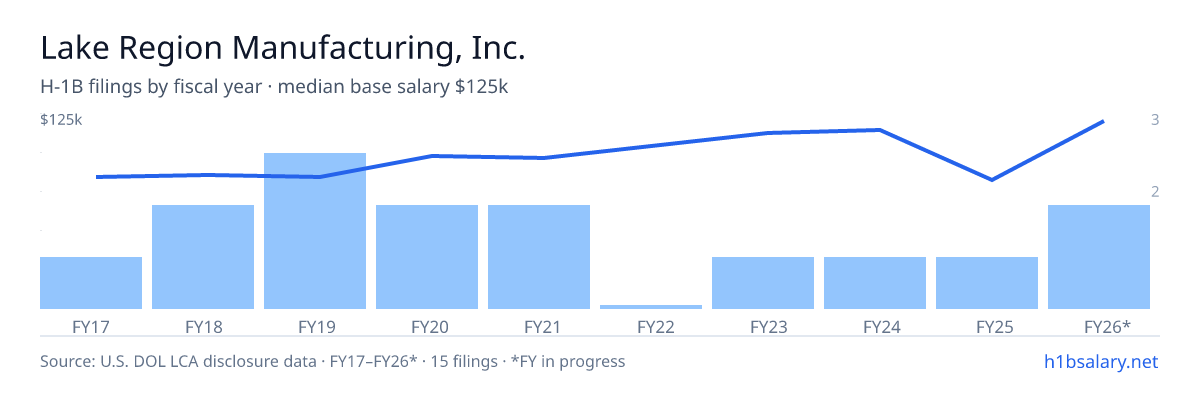Select the FY24 filings bar

(x=875, y=283)
